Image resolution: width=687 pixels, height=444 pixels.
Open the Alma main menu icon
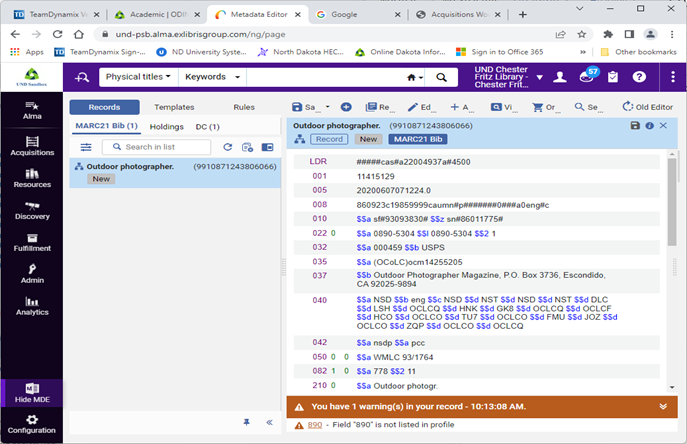[32, 110]
